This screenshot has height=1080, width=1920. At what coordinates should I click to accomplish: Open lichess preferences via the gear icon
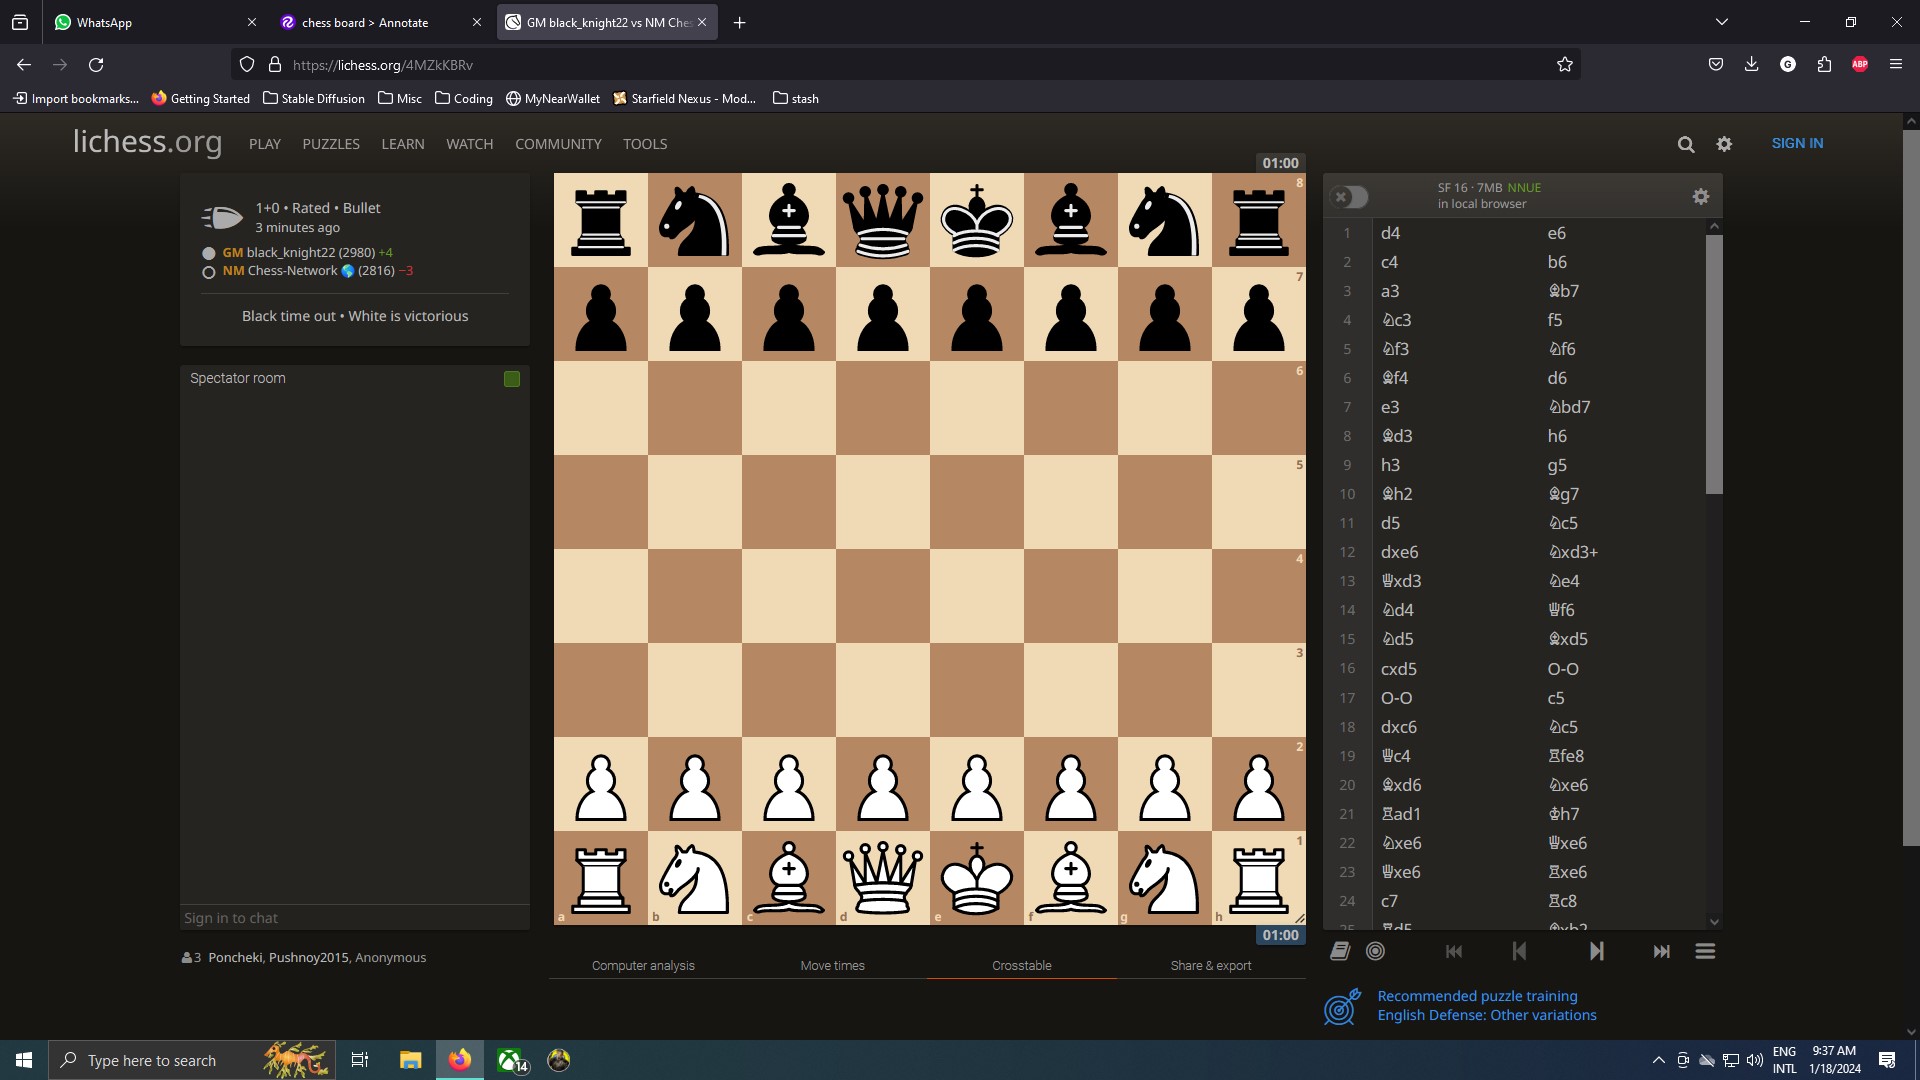(1724, 144)
